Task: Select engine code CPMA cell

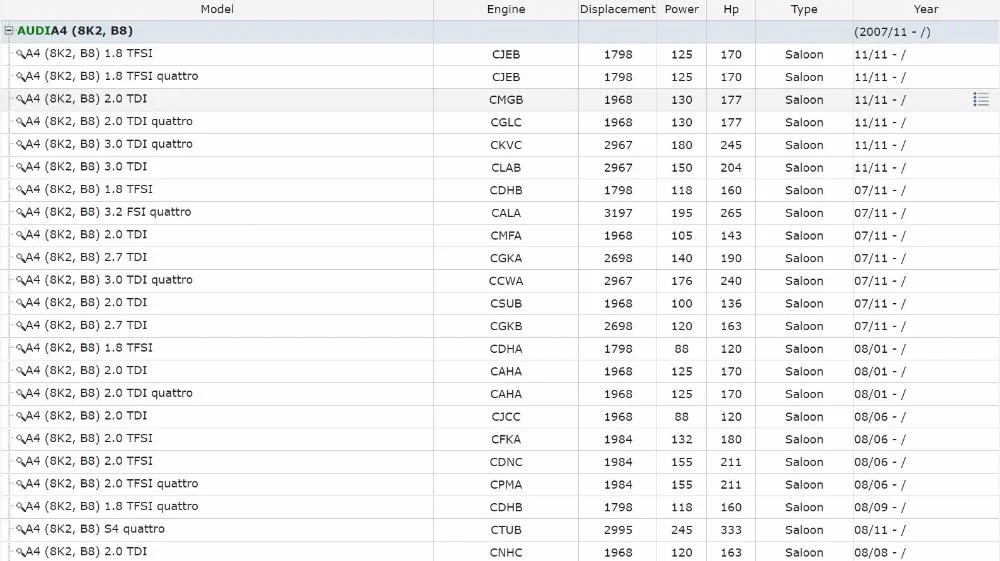Action: (506, 484)
